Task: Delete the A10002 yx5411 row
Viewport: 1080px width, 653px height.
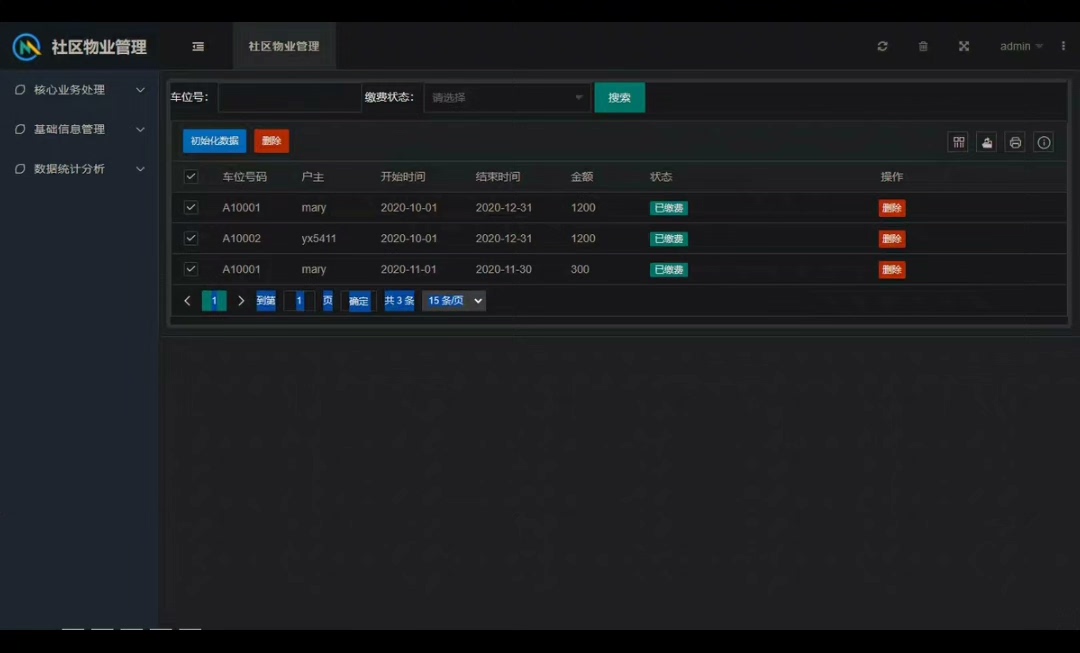Action: point(892,239)
